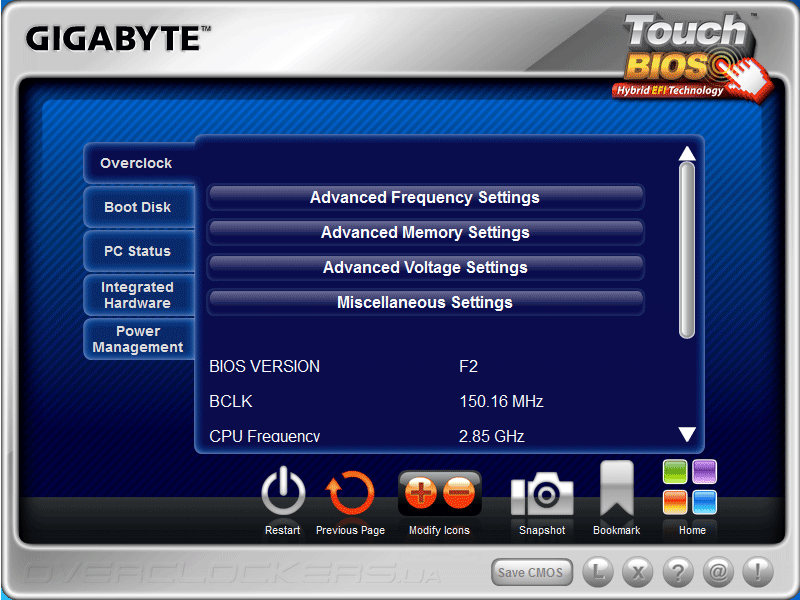
Task: Click the round @ button
Action: point(718,571)
